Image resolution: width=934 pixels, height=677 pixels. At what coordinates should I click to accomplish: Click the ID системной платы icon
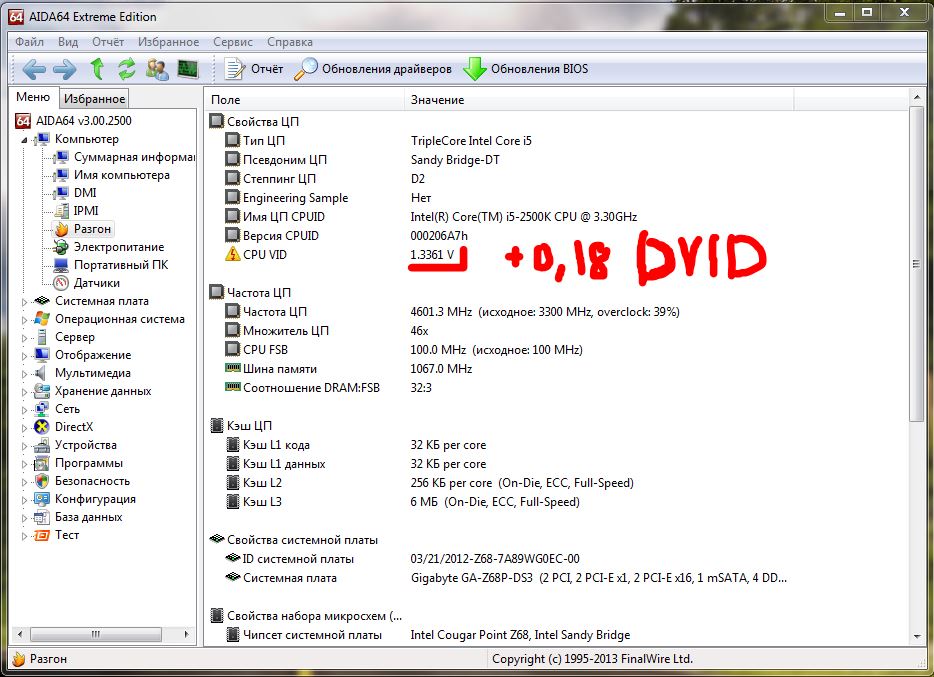click(232, 558)
